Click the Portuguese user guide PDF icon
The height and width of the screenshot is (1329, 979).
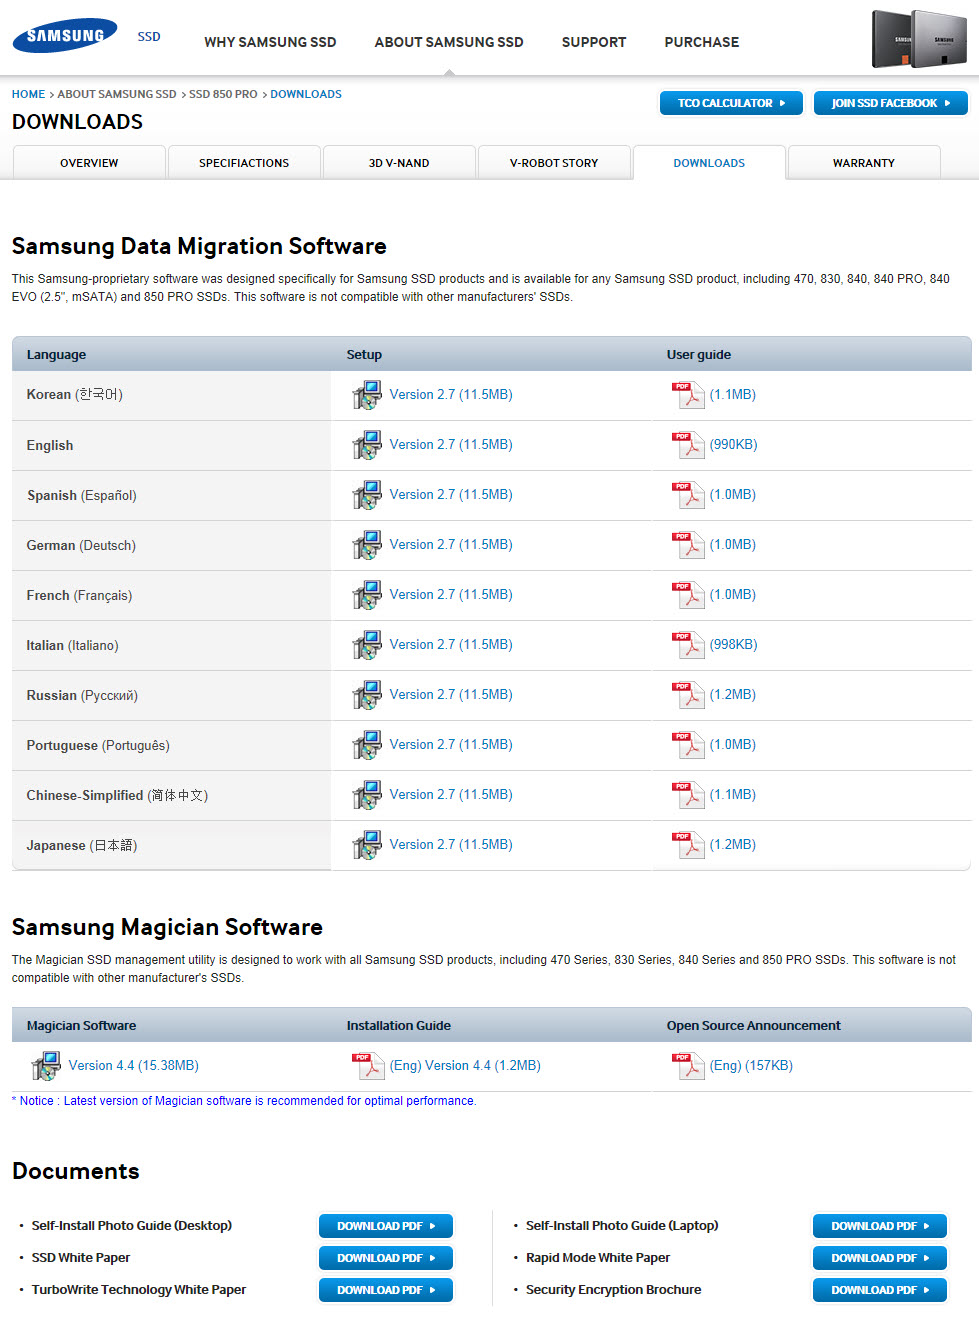(688, 745)
